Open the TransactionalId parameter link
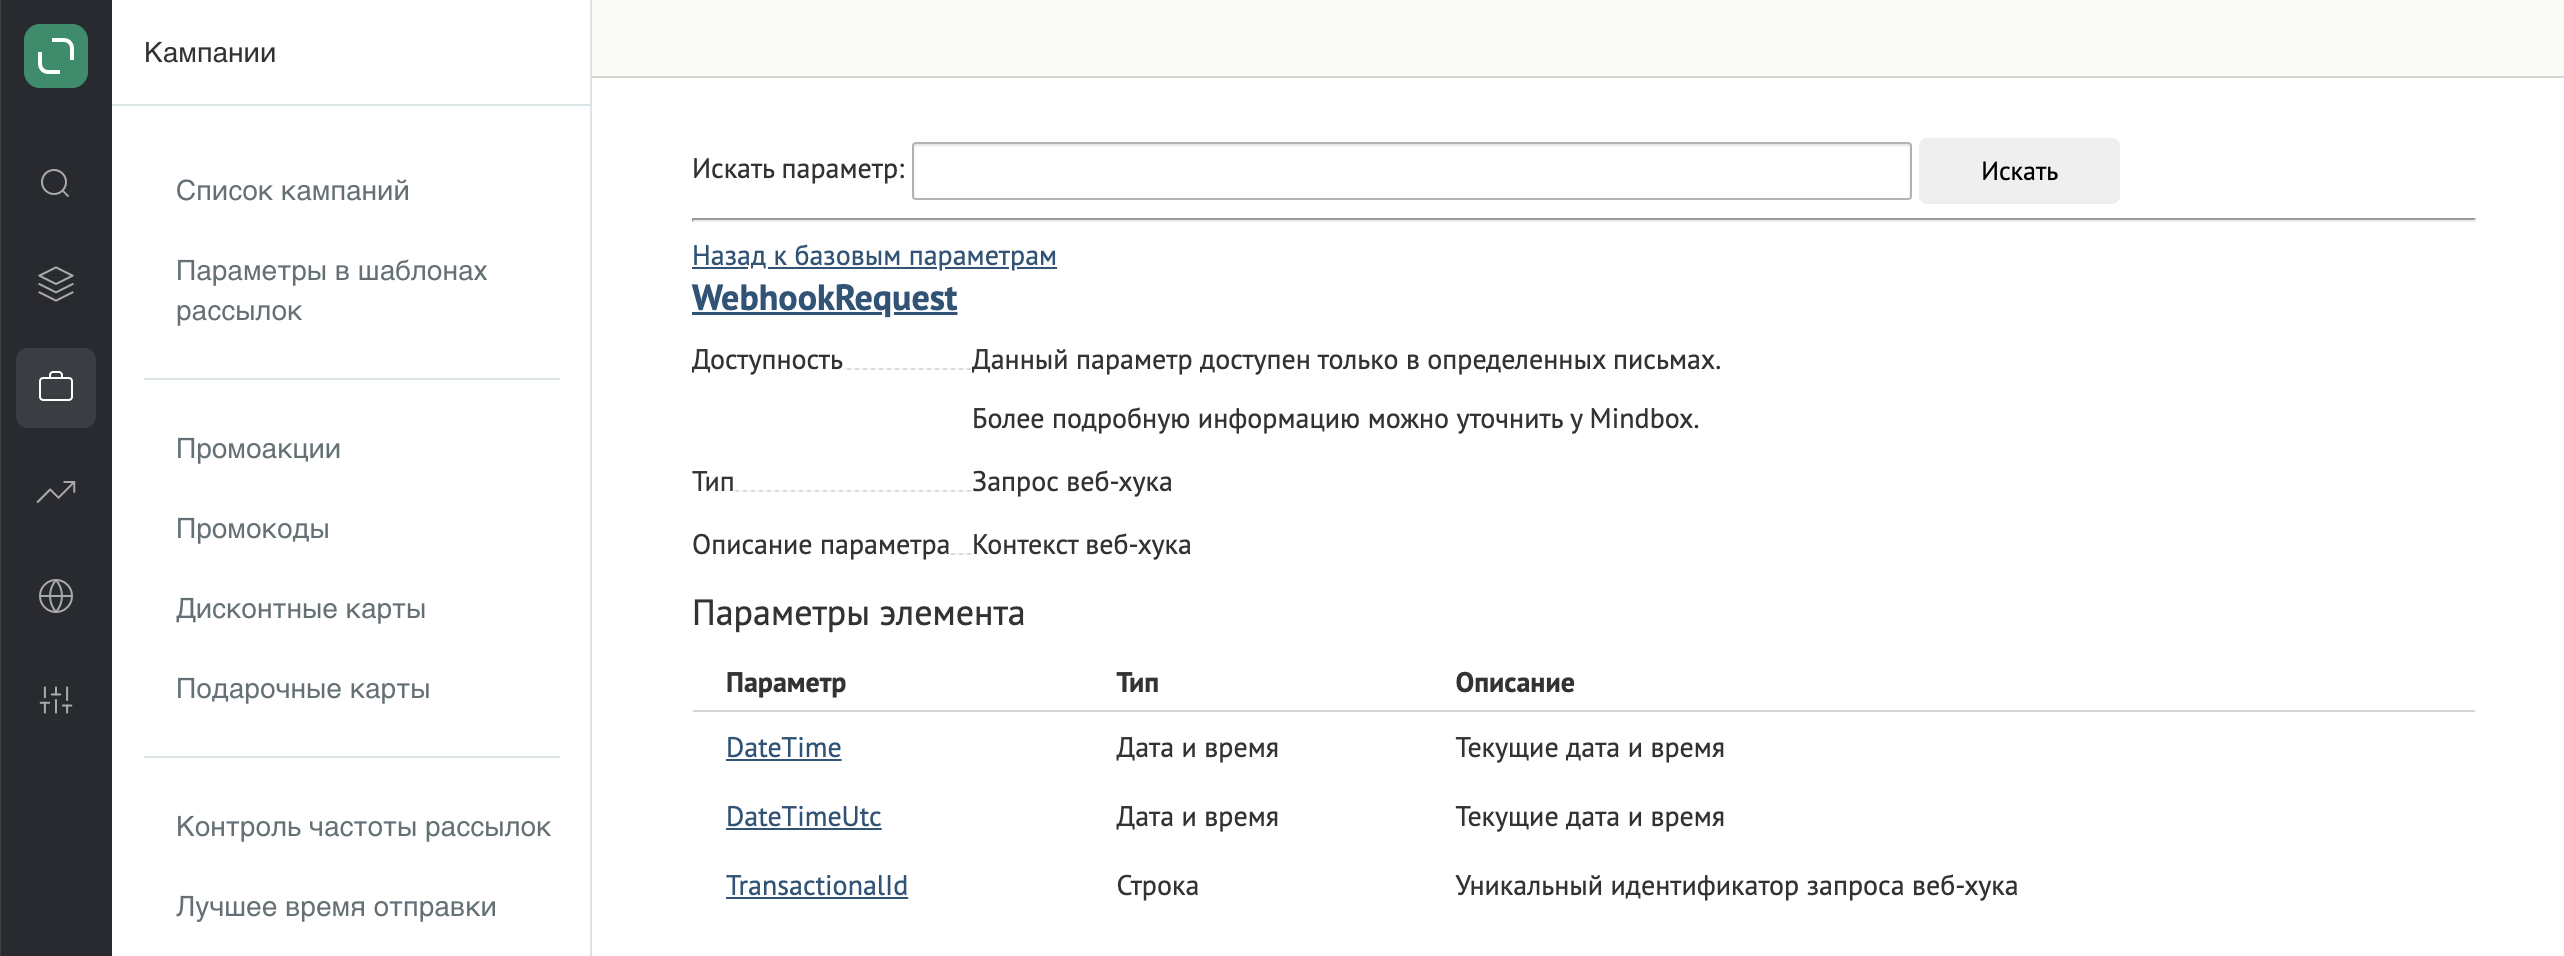The image size is (2564, 956). 816,886
